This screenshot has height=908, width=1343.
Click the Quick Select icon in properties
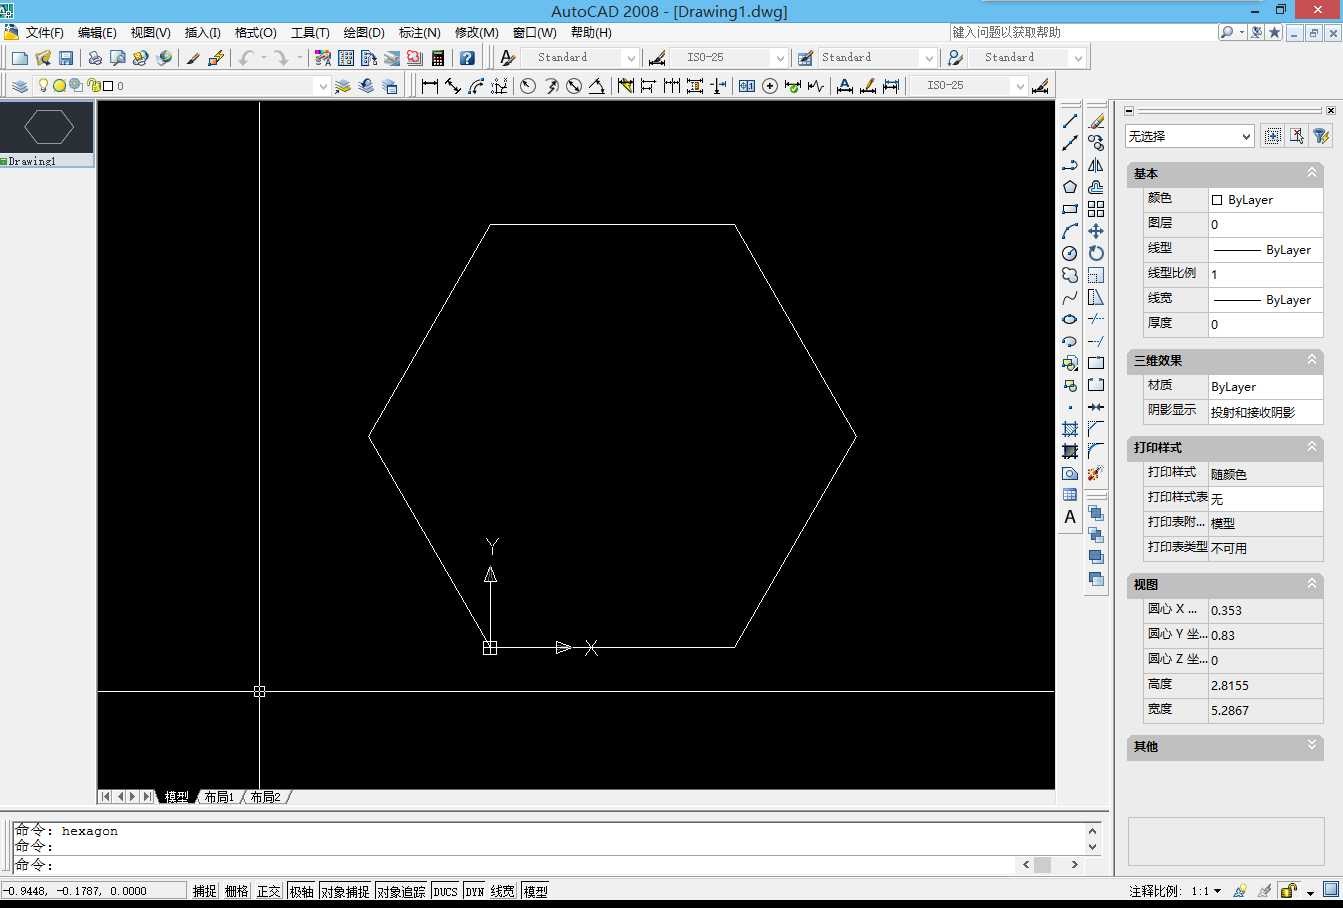coord(1321,136)
